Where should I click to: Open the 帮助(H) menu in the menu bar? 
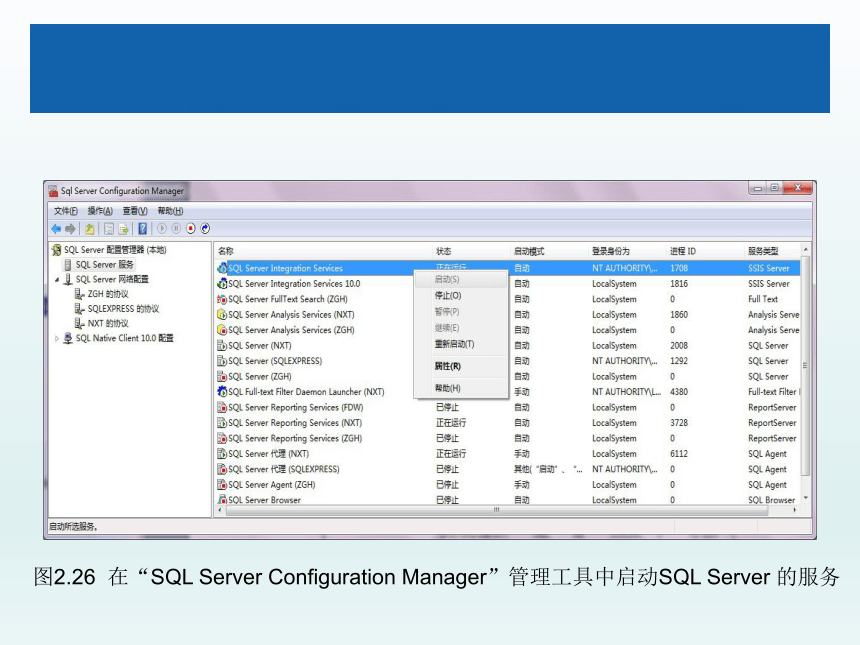coord(170,211)
